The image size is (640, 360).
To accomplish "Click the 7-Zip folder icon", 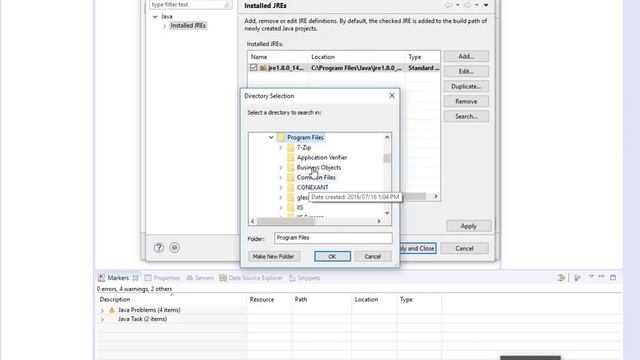I will tap(290, 147).
